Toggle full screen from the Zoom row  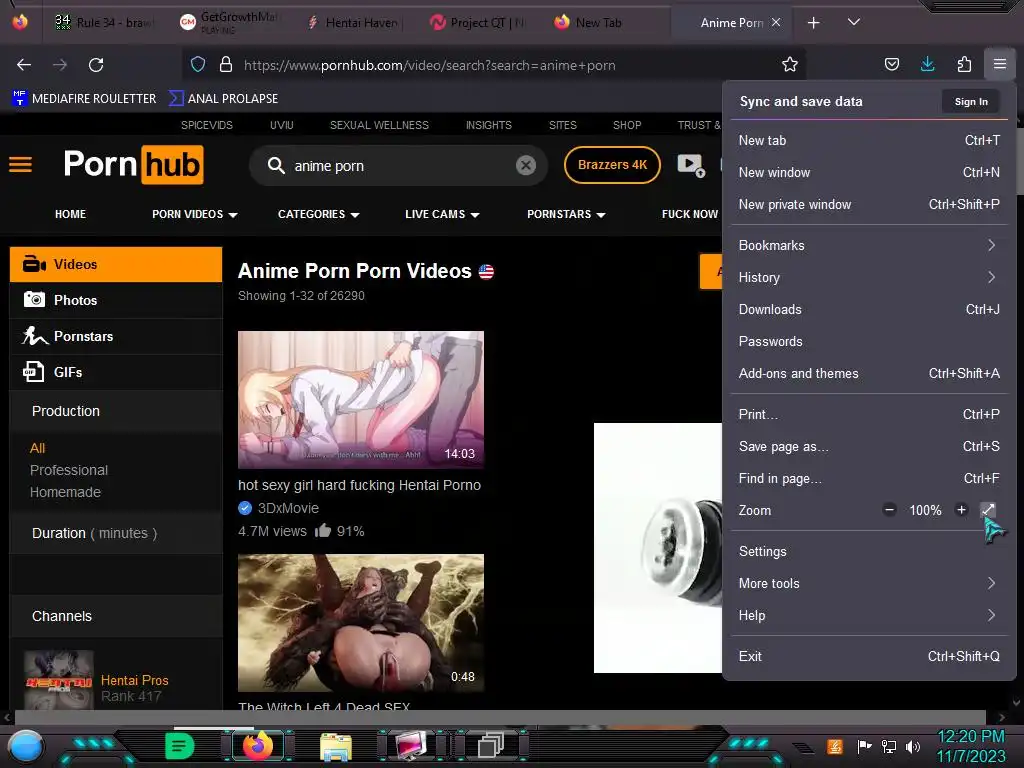(x=988, y=510)
